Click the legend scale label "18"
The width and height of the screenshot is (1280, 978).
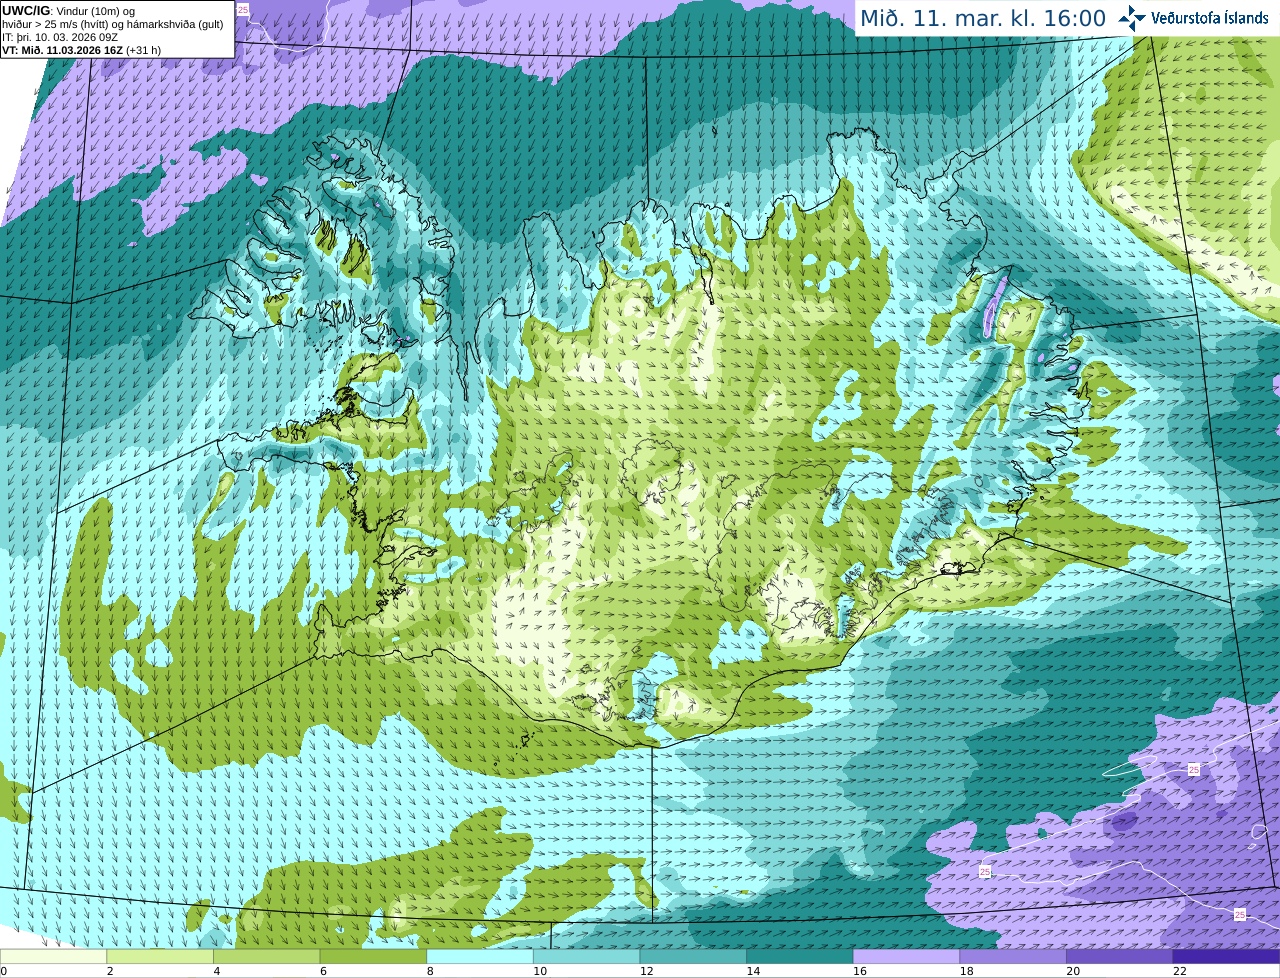coord(967,971)
